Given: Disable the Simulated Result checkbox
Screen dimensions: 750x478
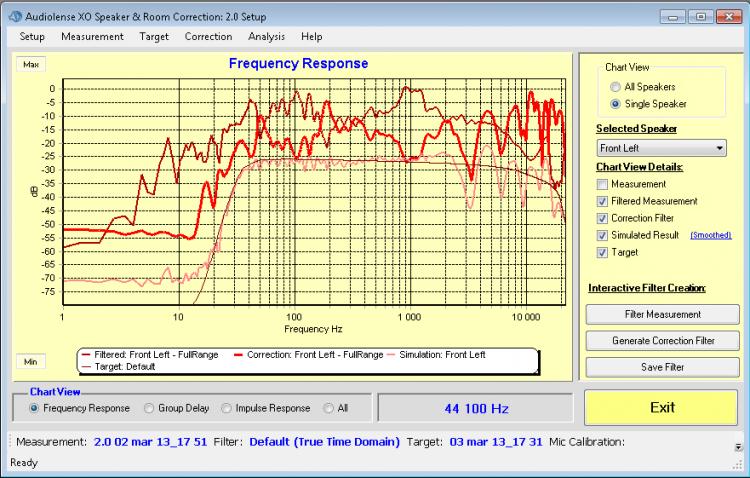Looking at the screenshot, I should [602, 235].
